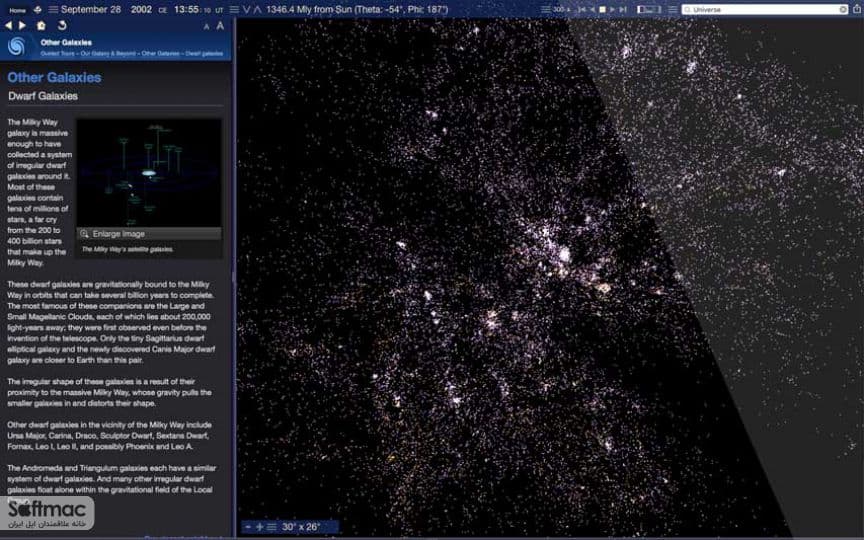The image size is (864, 540).
Task: Run time backward
Action: pos(592,9)
